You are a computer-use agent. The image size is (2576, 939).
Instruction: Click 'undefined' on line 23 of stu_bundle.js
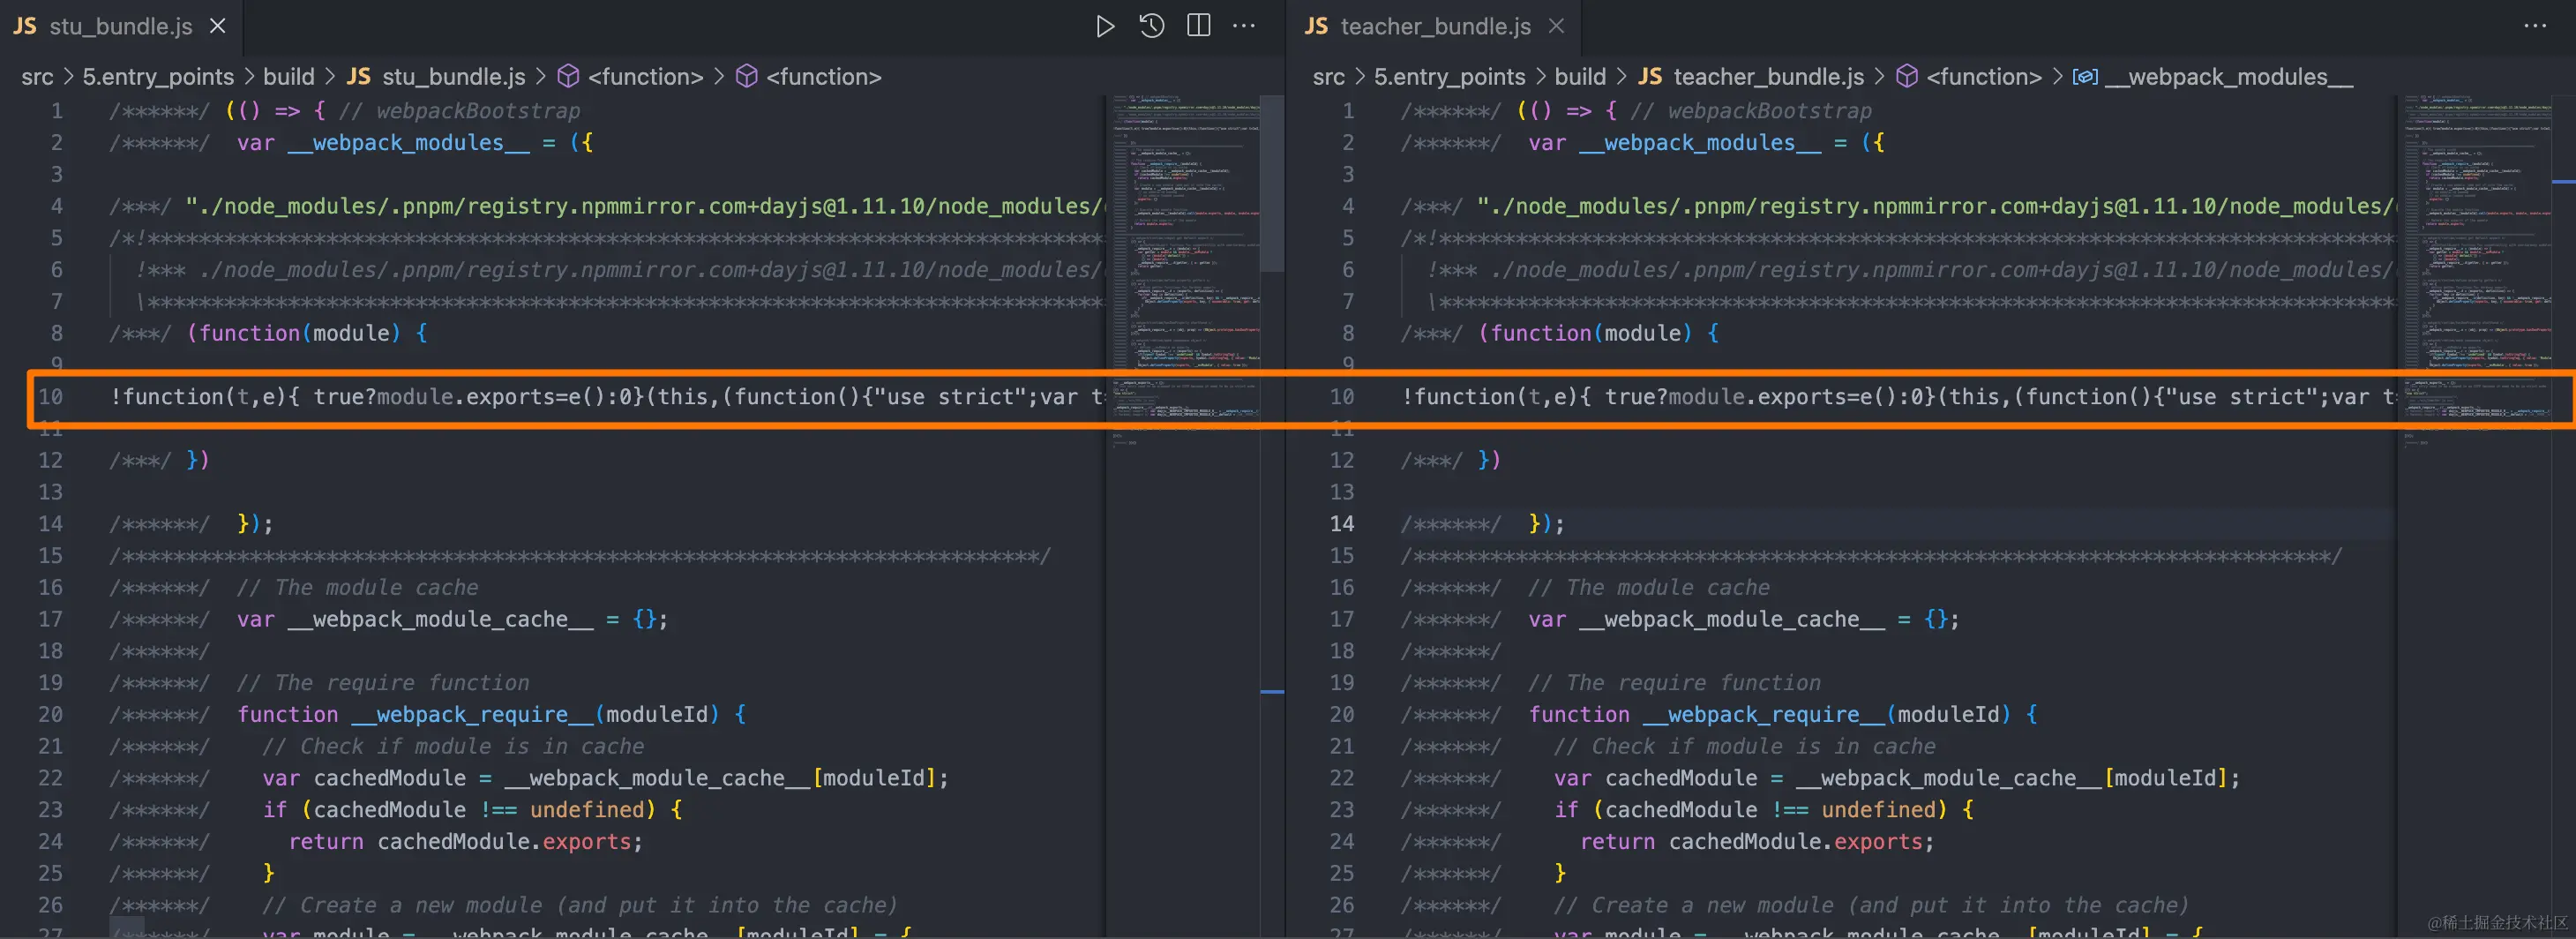coord(587,809)
